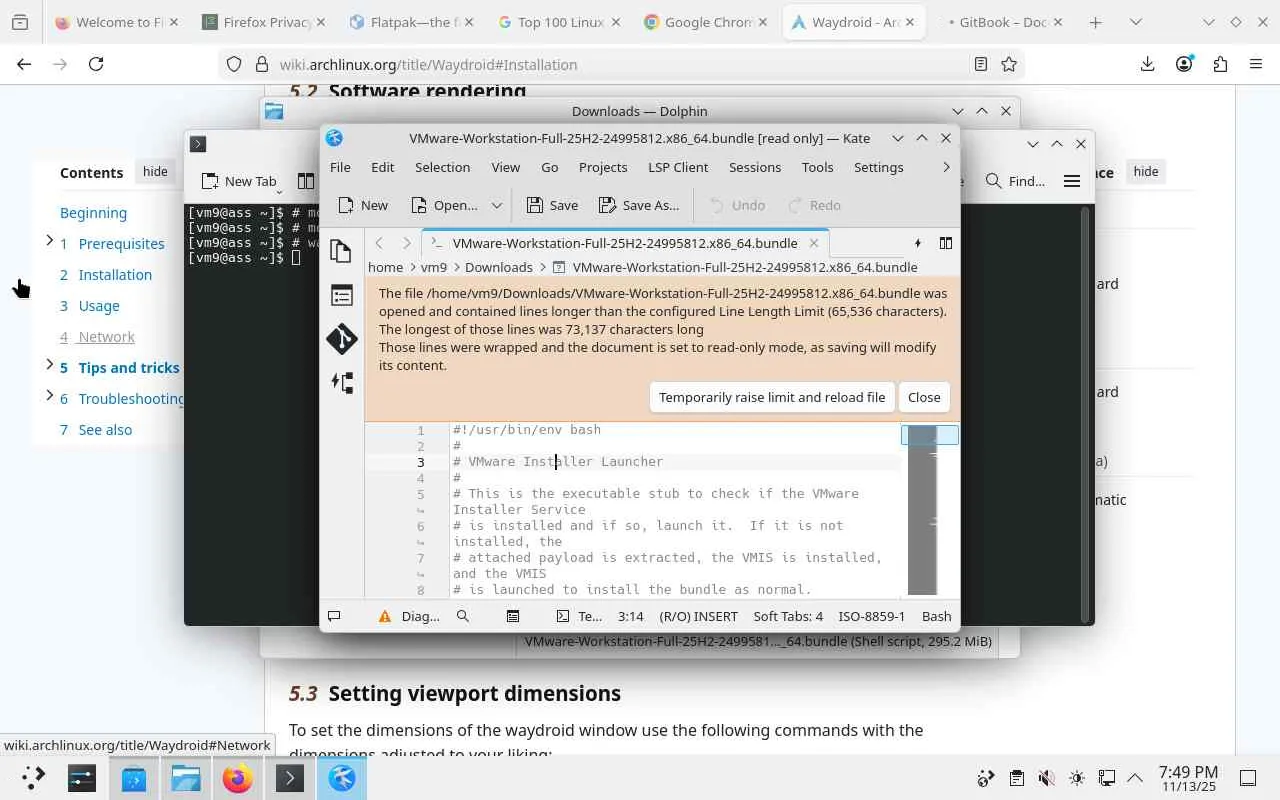Open the Diagnostics panel in Kate status bar
This screenshot has height=800, width=1280.
410,616
